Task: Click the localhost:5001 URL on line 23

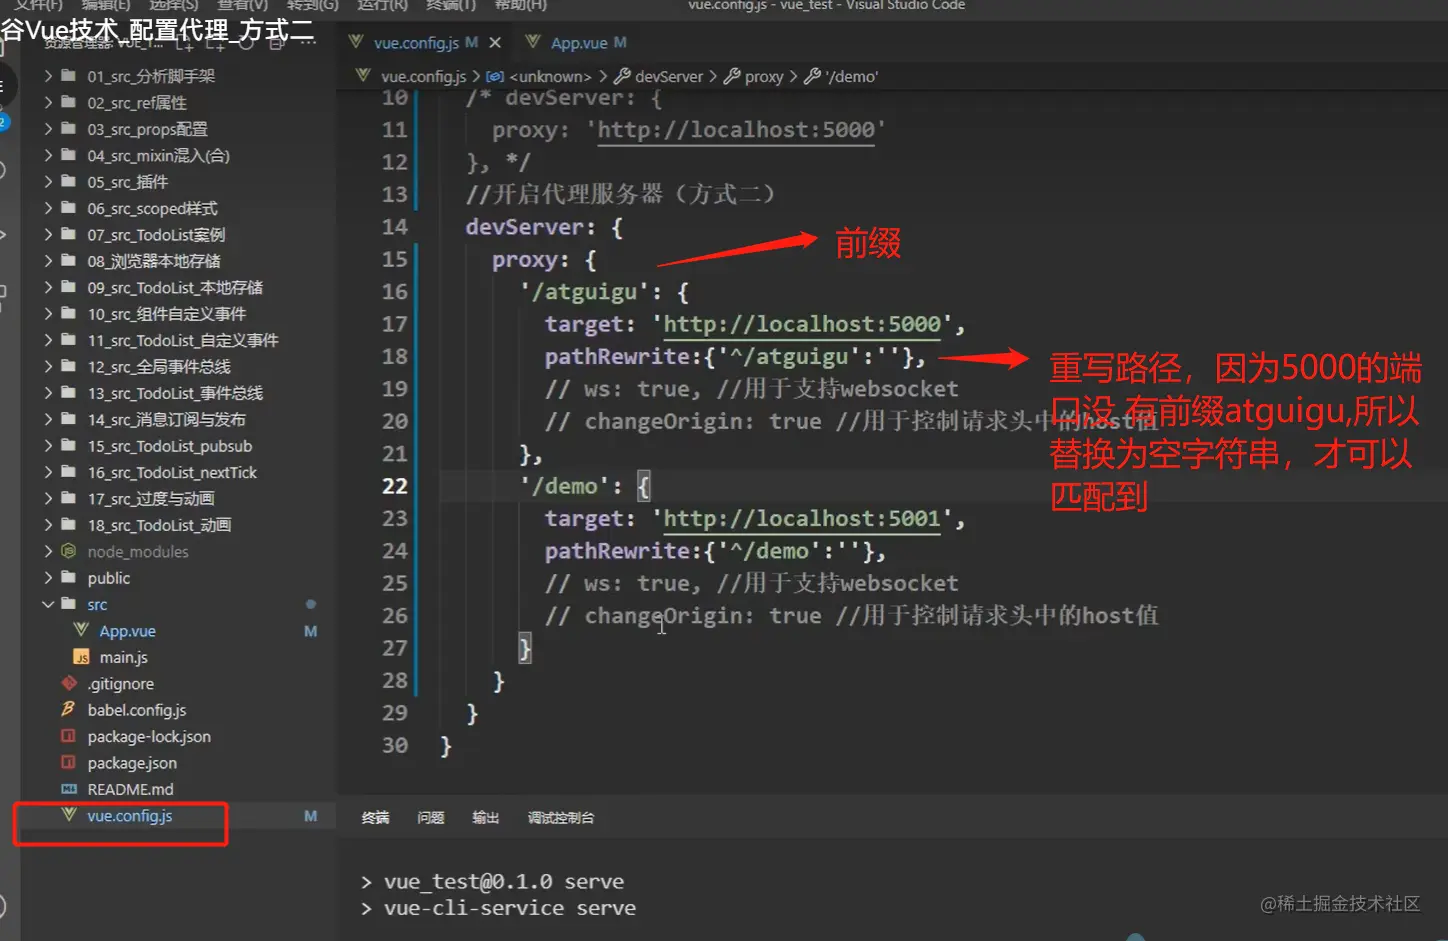Action: [x=802, y=519]
